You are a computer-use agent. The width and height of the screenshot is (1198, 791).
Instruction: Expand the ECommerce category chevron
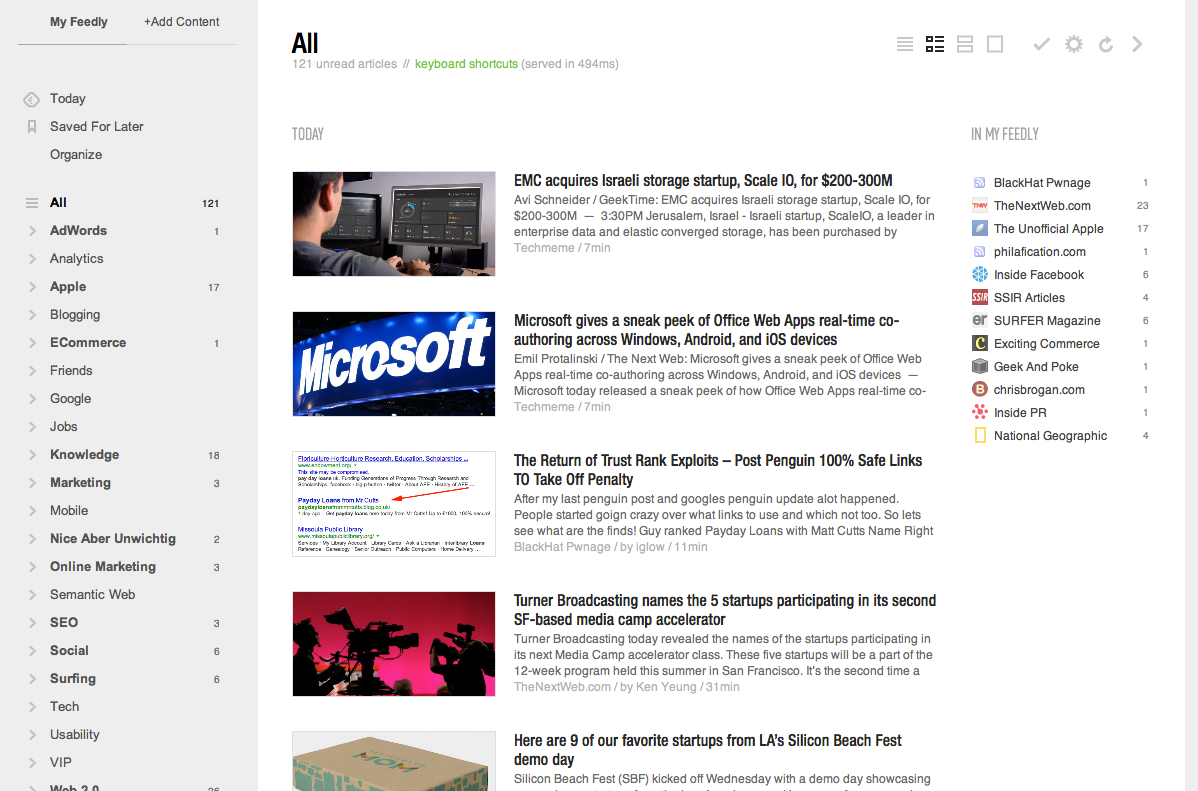coord(32,343)
